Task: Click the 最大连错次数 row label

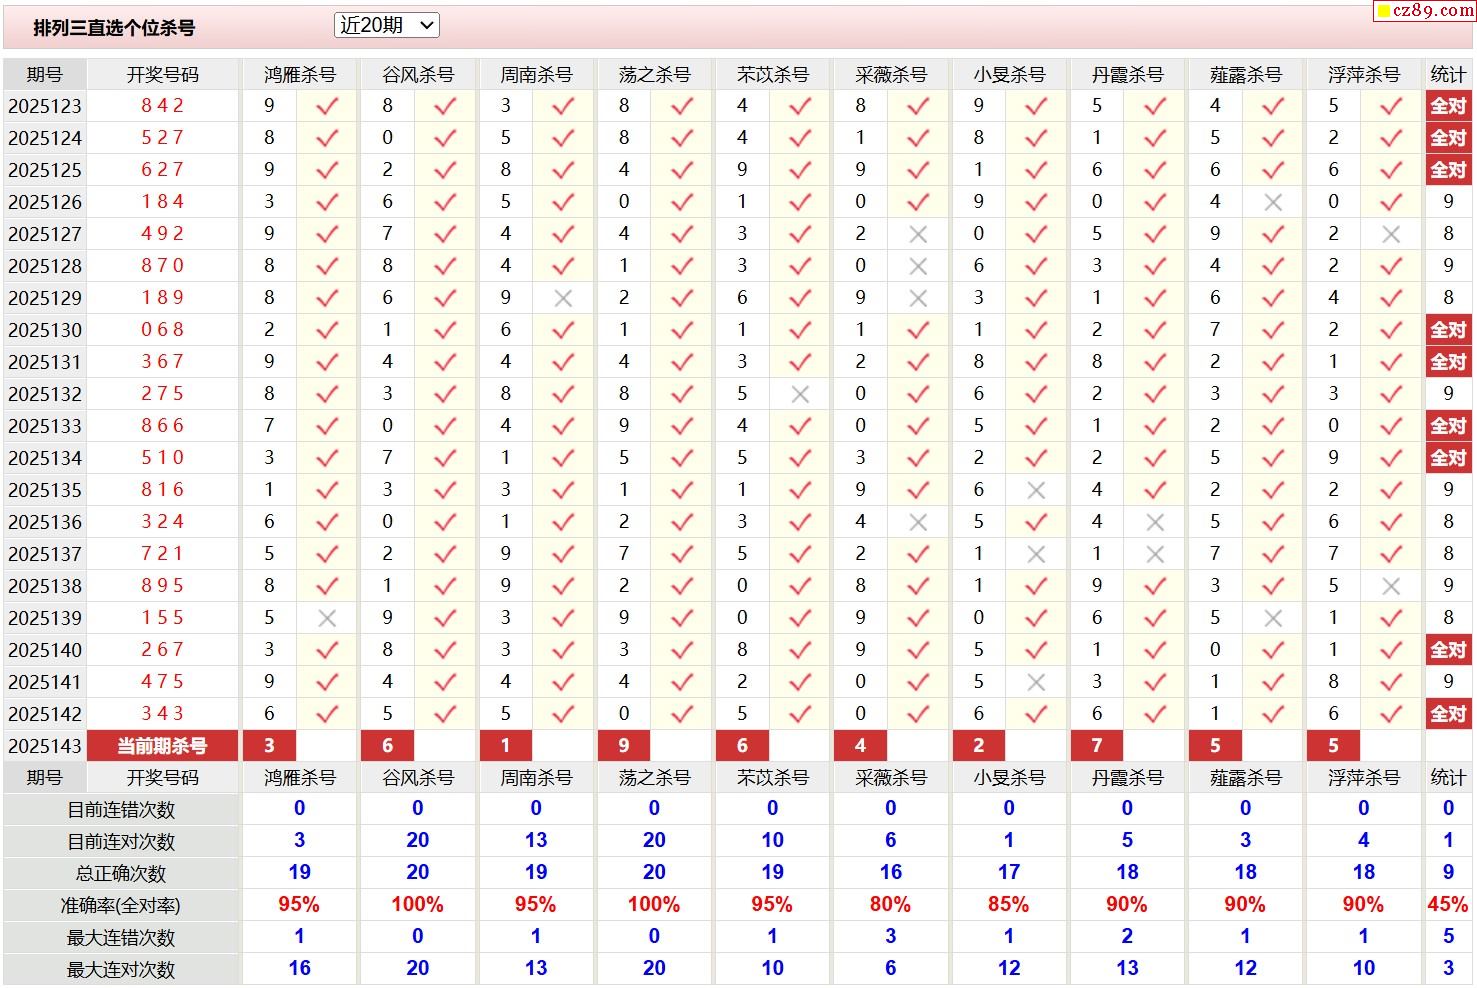Action: click(121, 937)
